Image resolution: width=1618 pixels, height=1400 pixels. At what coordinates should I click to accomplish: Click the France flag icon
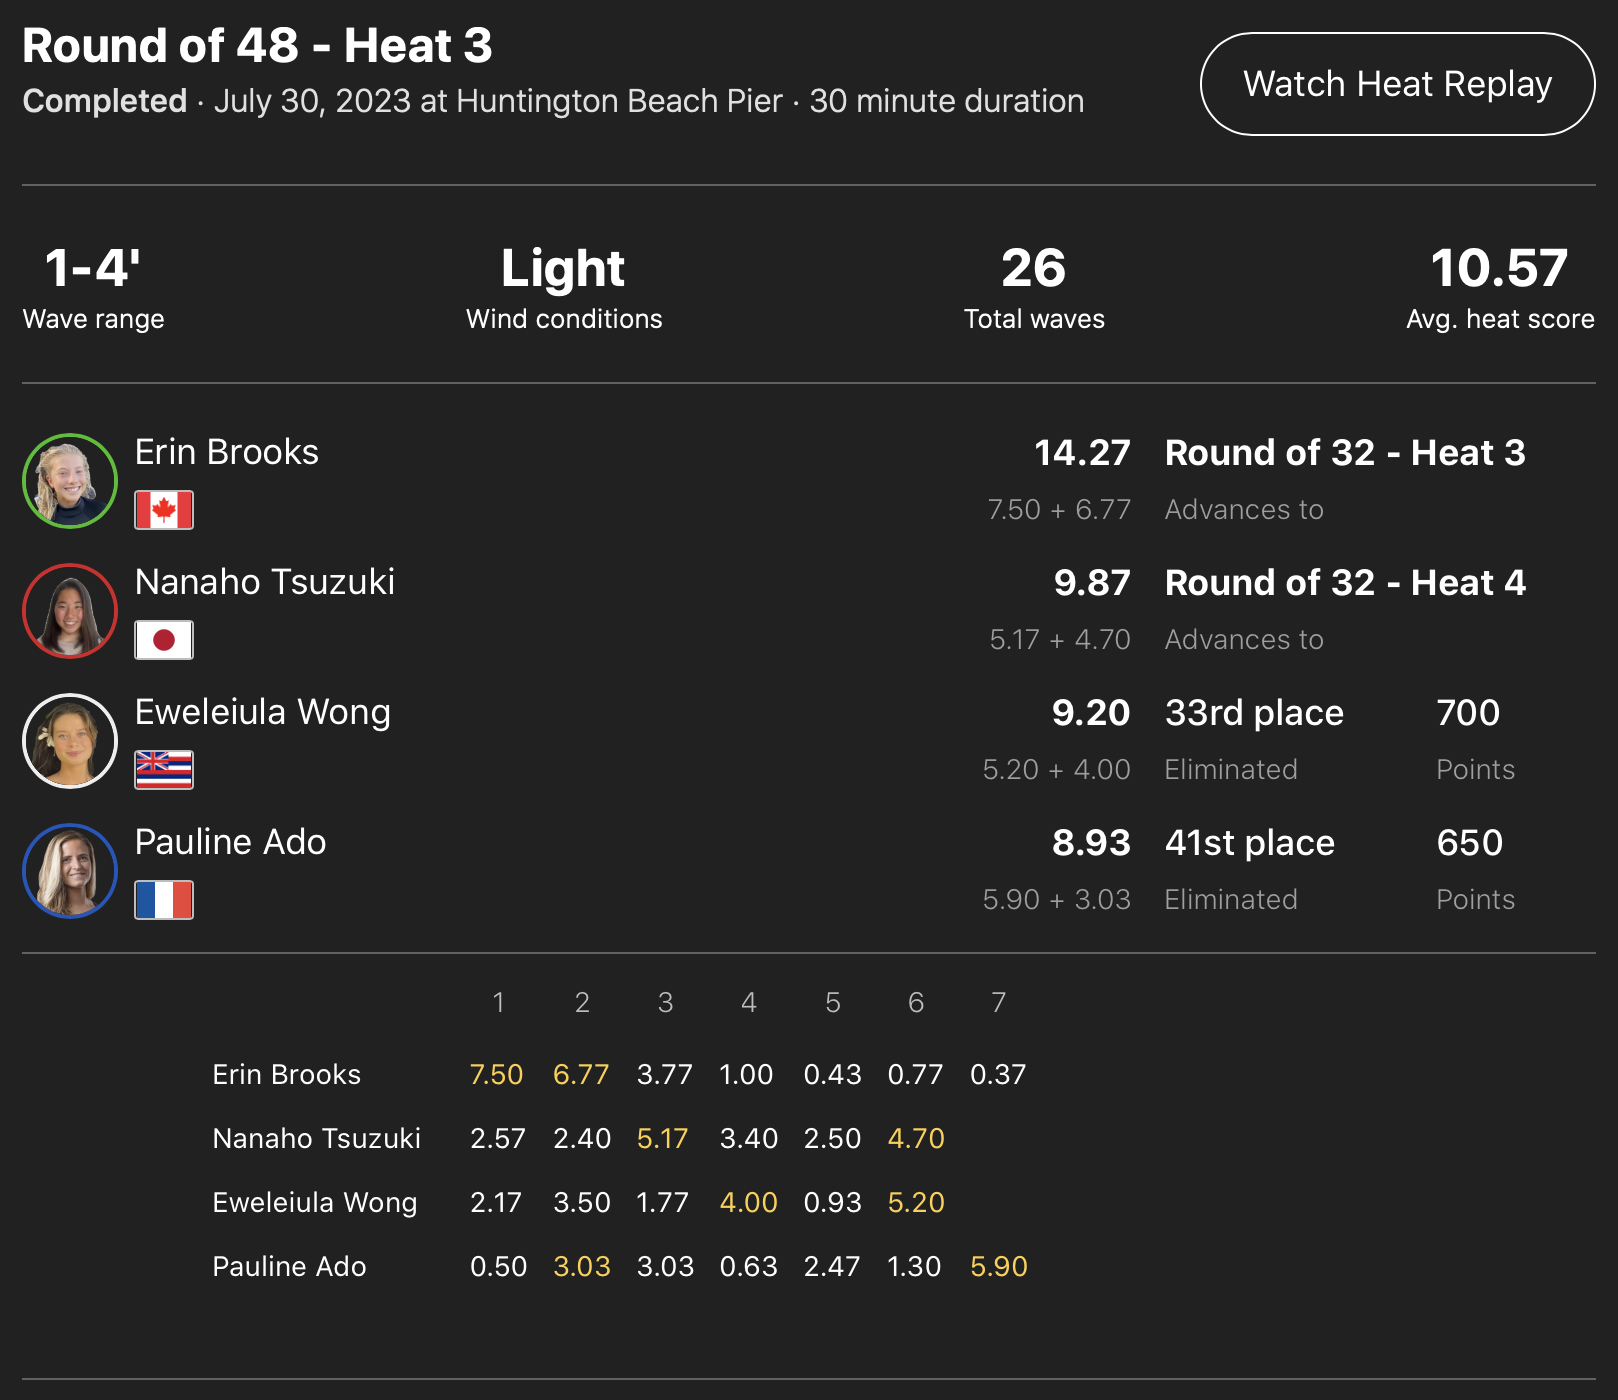(164, 900)
